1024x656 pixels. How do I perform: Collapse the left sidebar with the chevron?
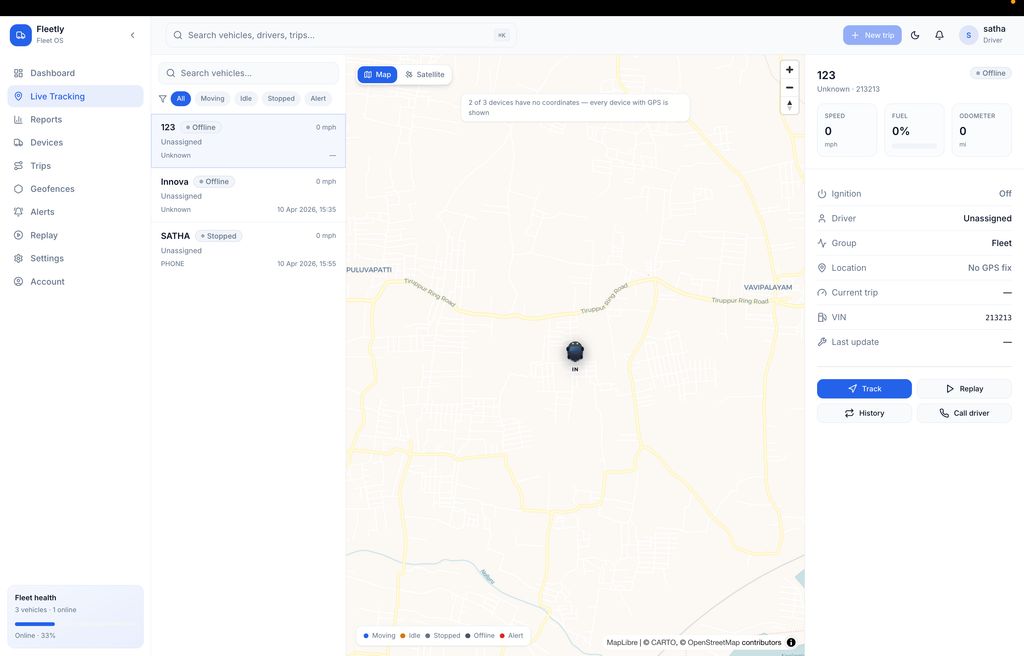pyautogui.click(x=132, y=33)
